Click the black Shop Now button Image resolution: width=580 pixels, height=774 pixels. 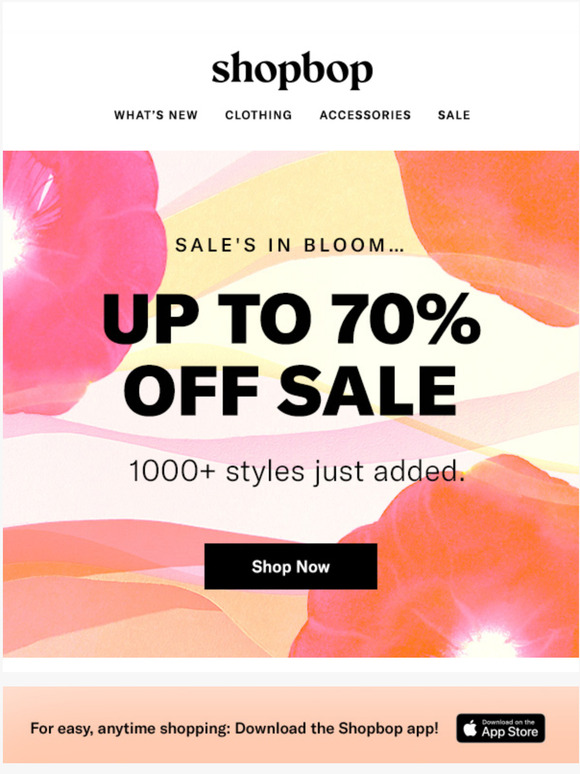291,566
